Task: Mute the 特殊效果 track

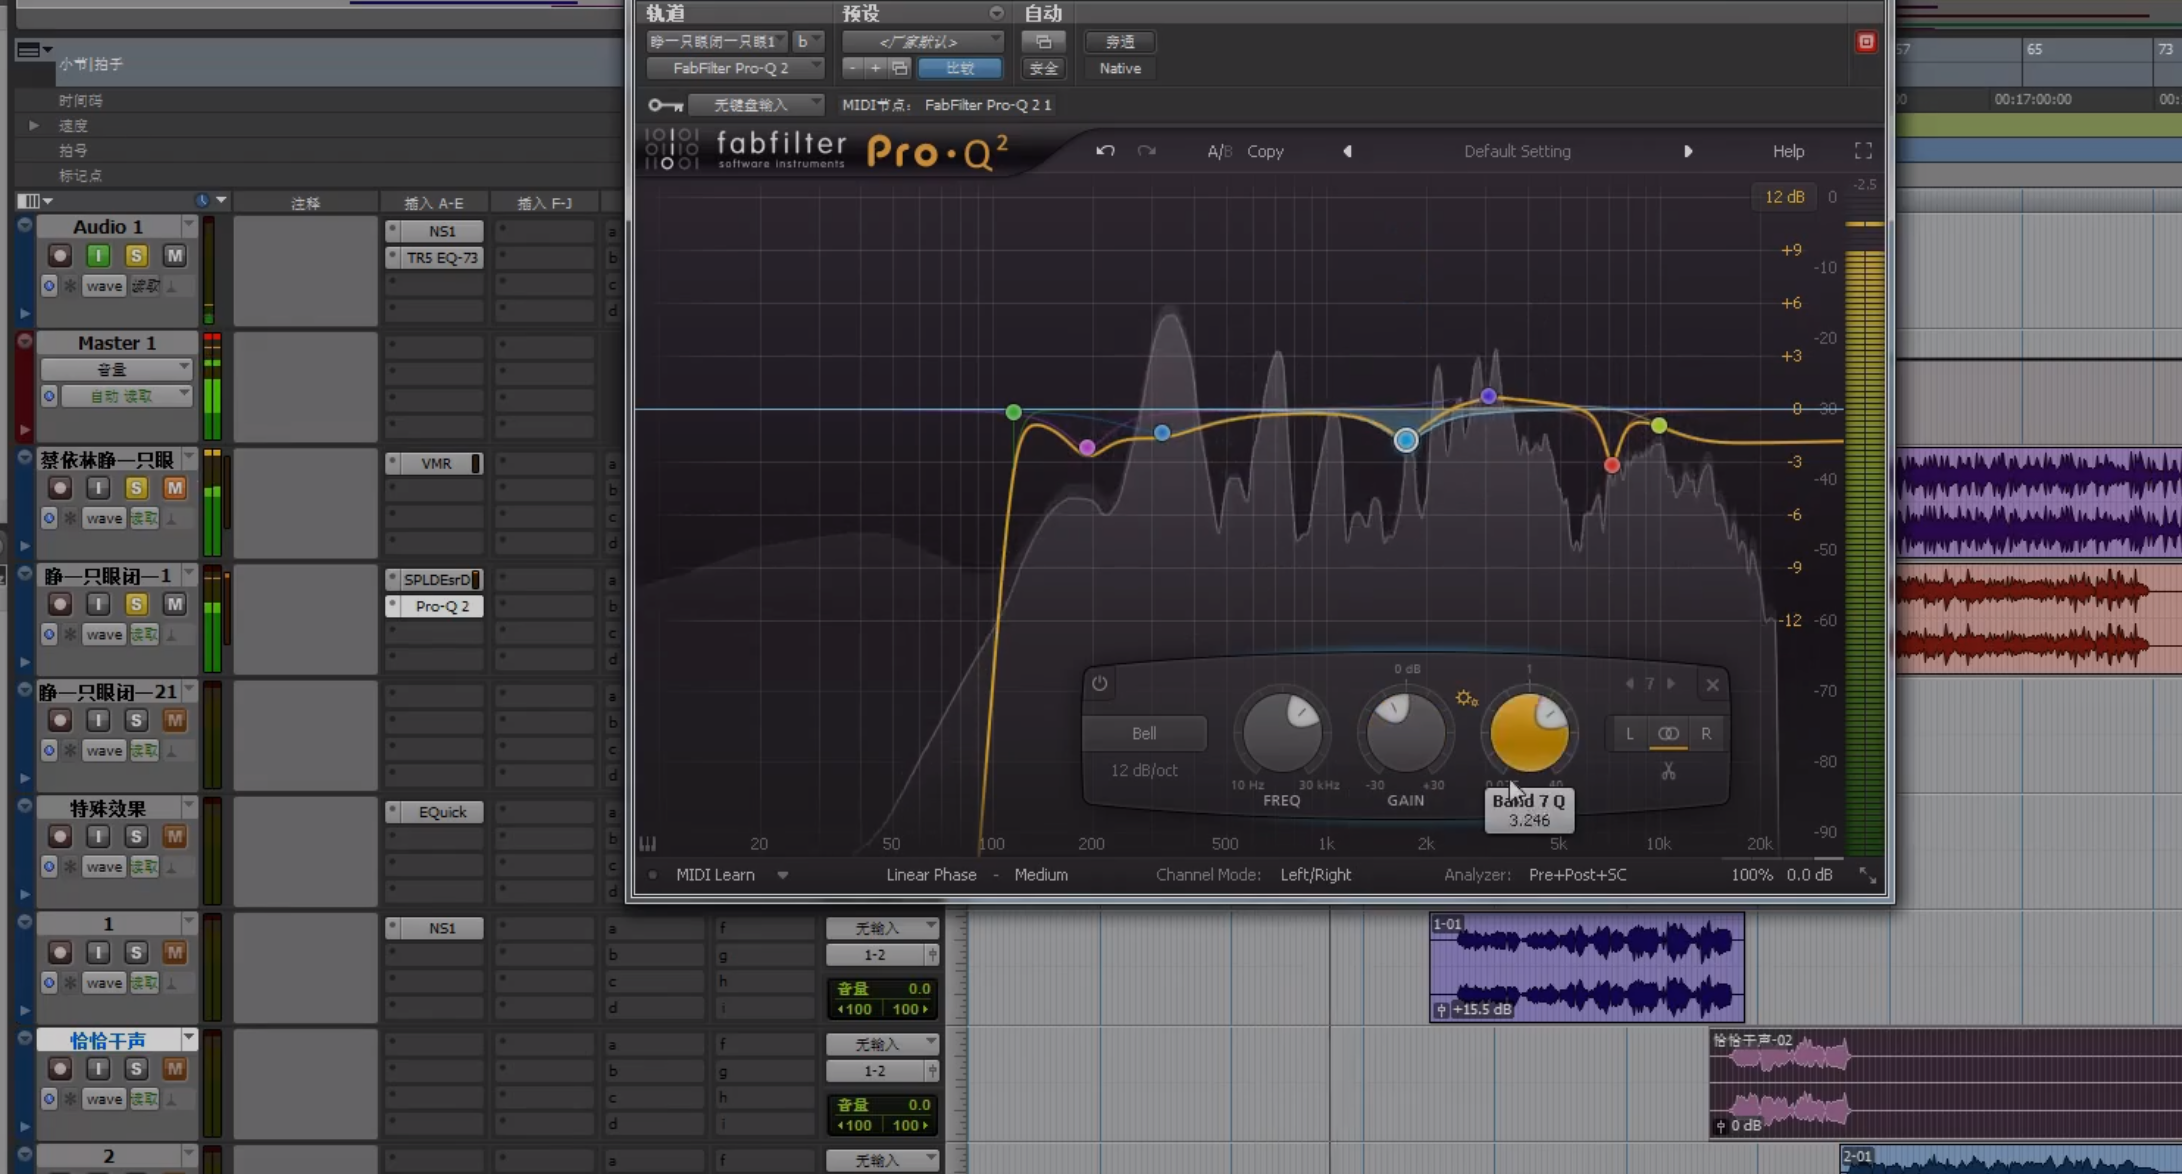Action: pos(174,836)
